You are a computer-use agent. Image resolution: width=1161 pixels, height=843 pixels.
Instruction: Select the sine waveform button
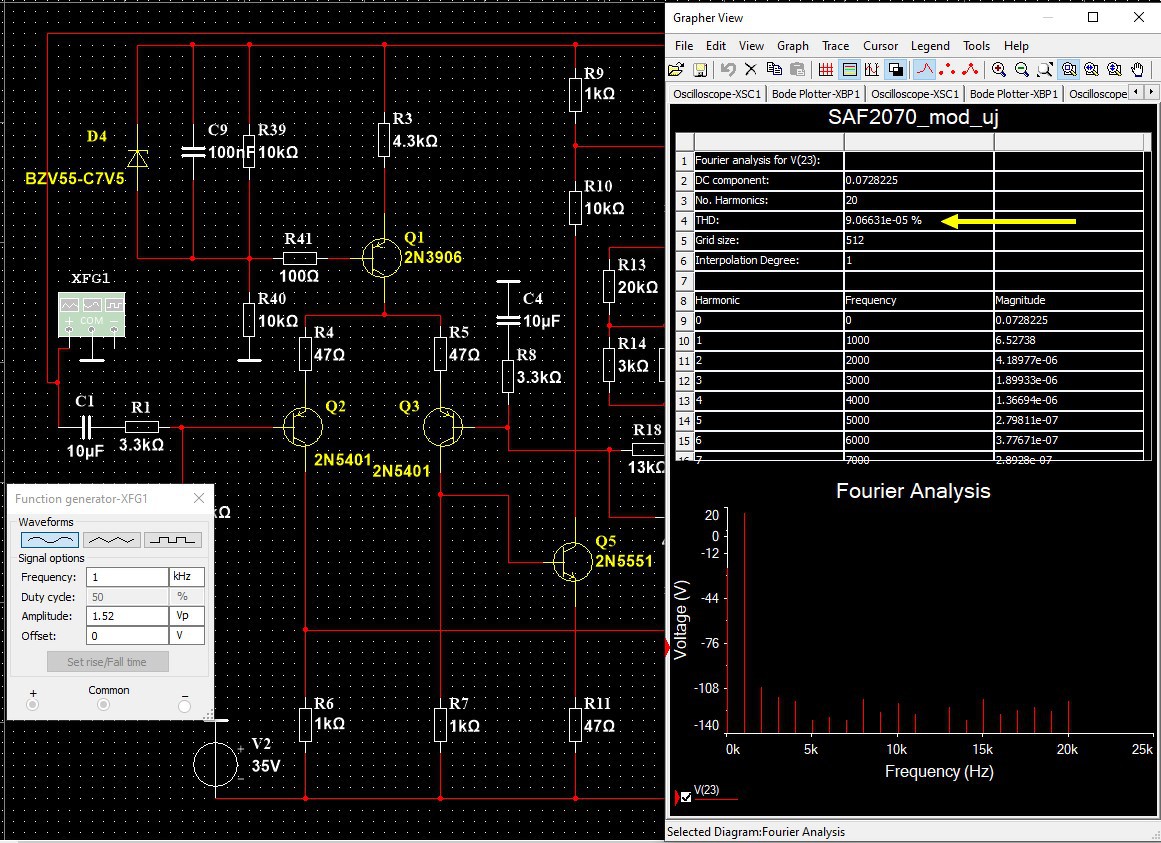point(49,539)
